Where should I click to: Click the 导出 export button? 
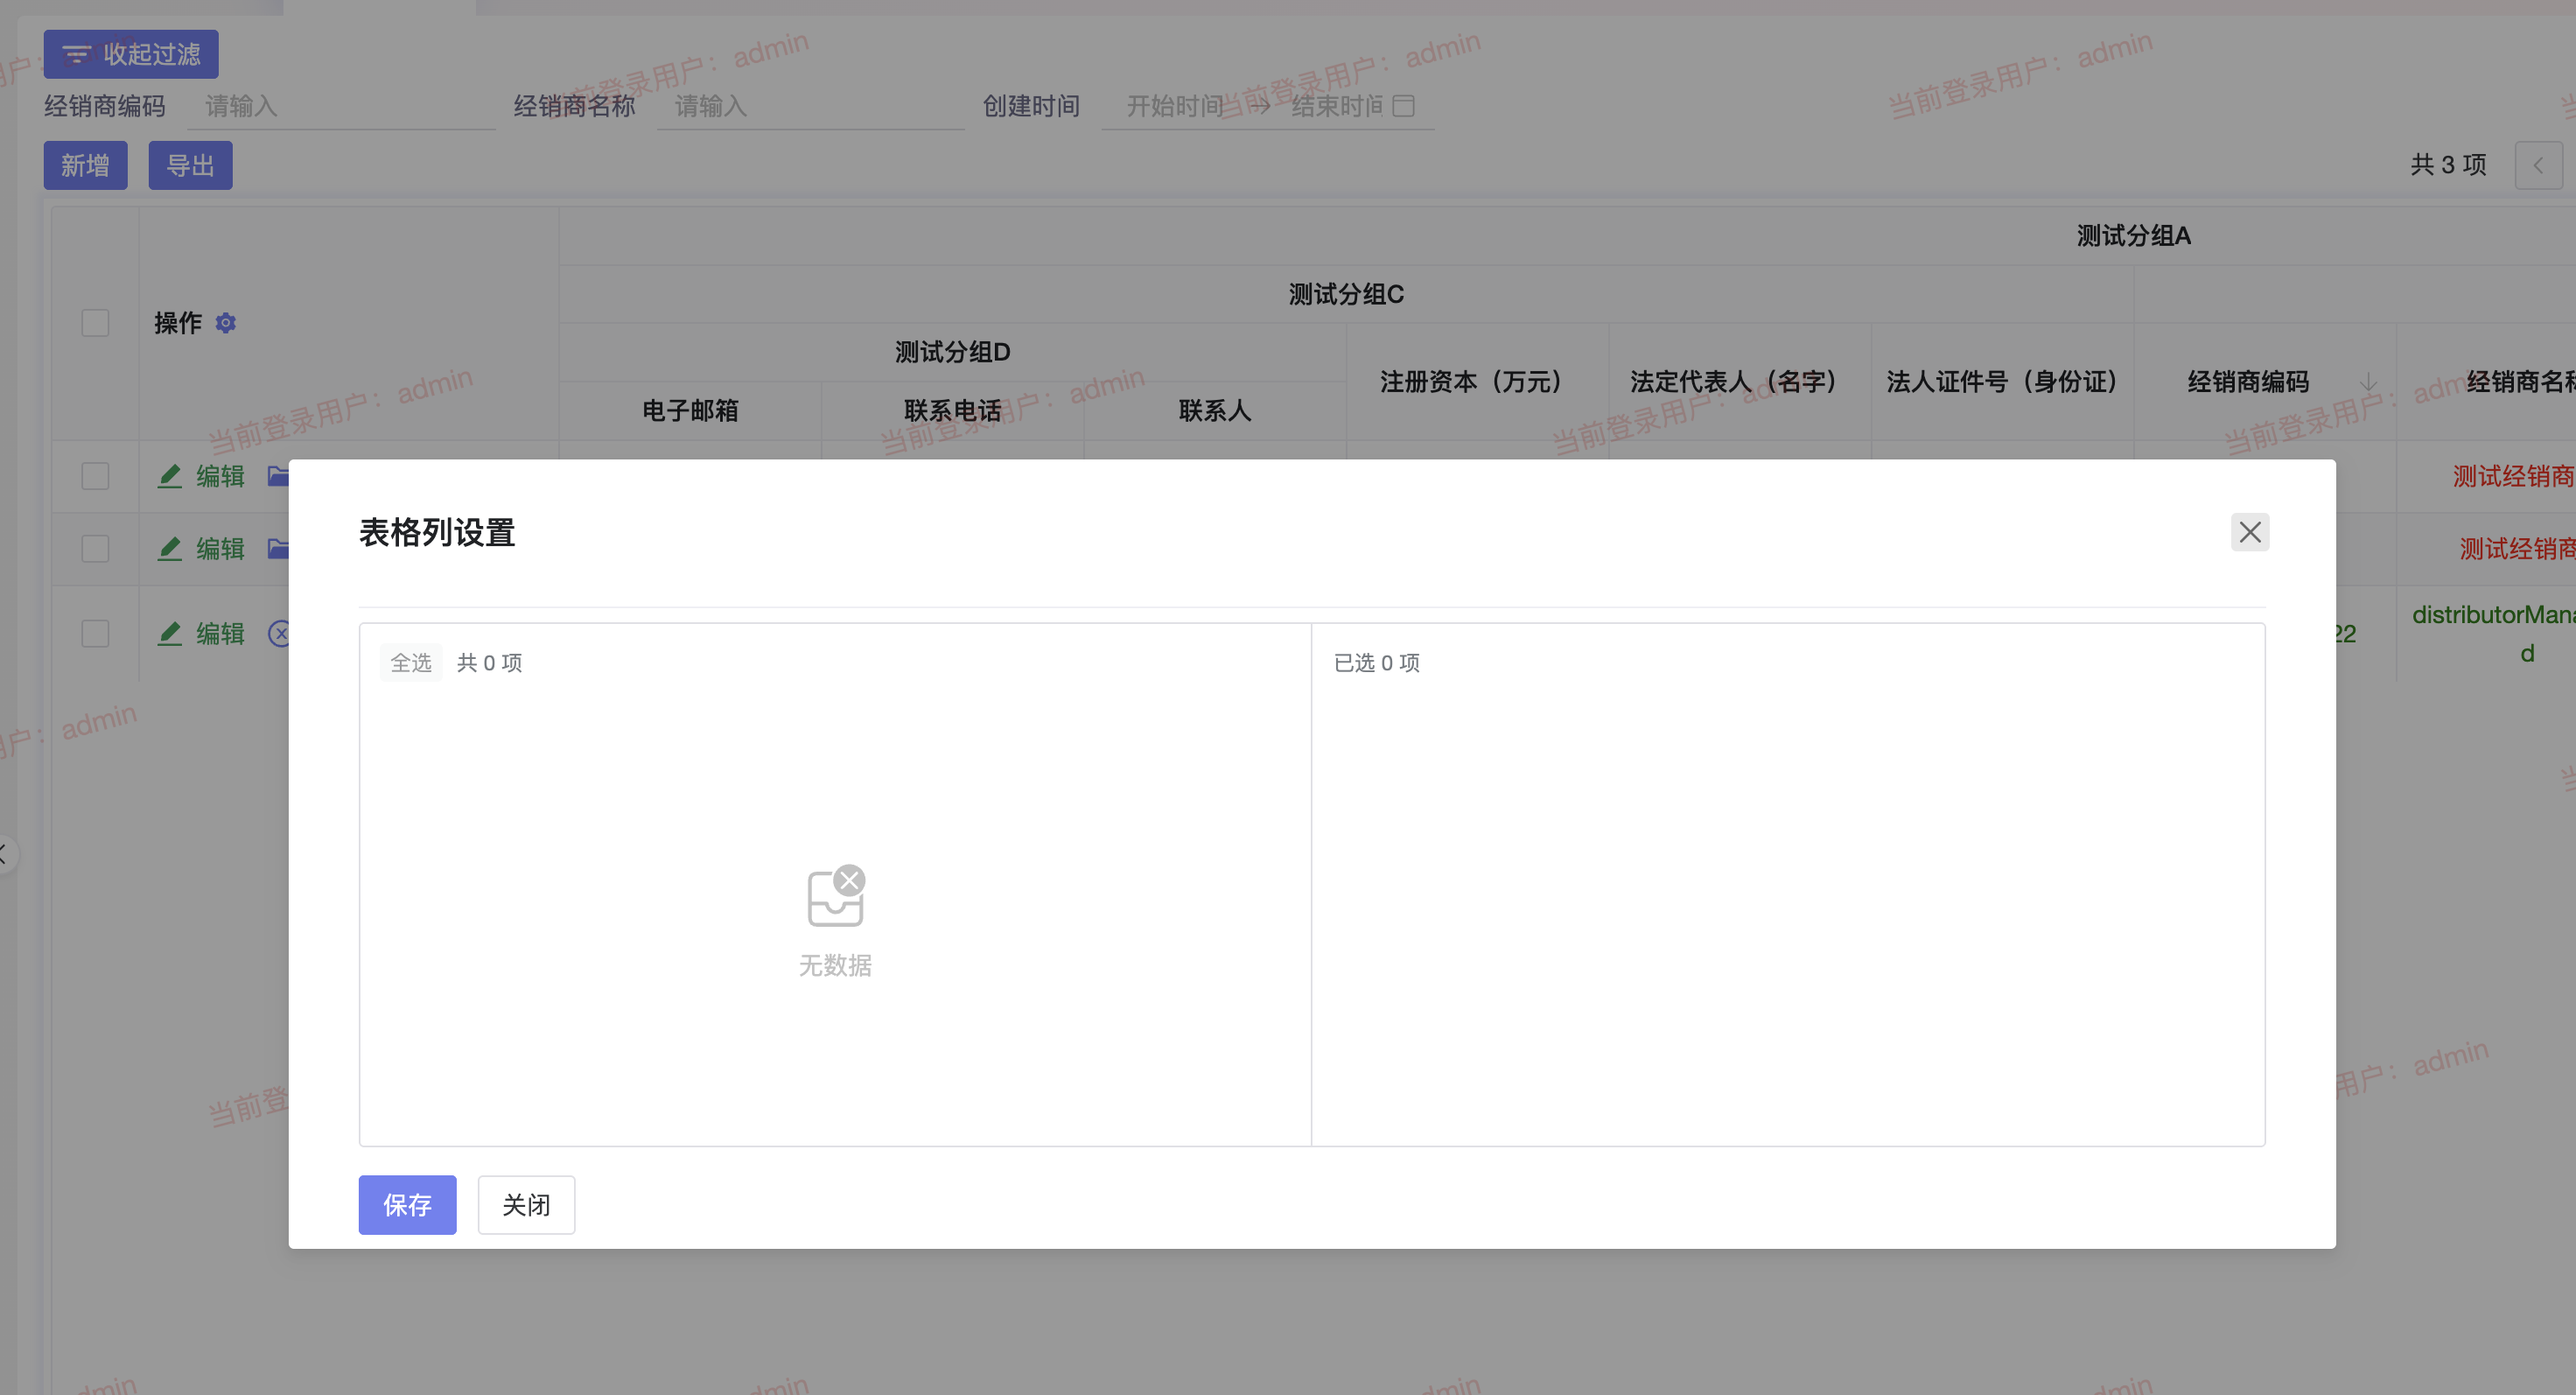point(190,165)
